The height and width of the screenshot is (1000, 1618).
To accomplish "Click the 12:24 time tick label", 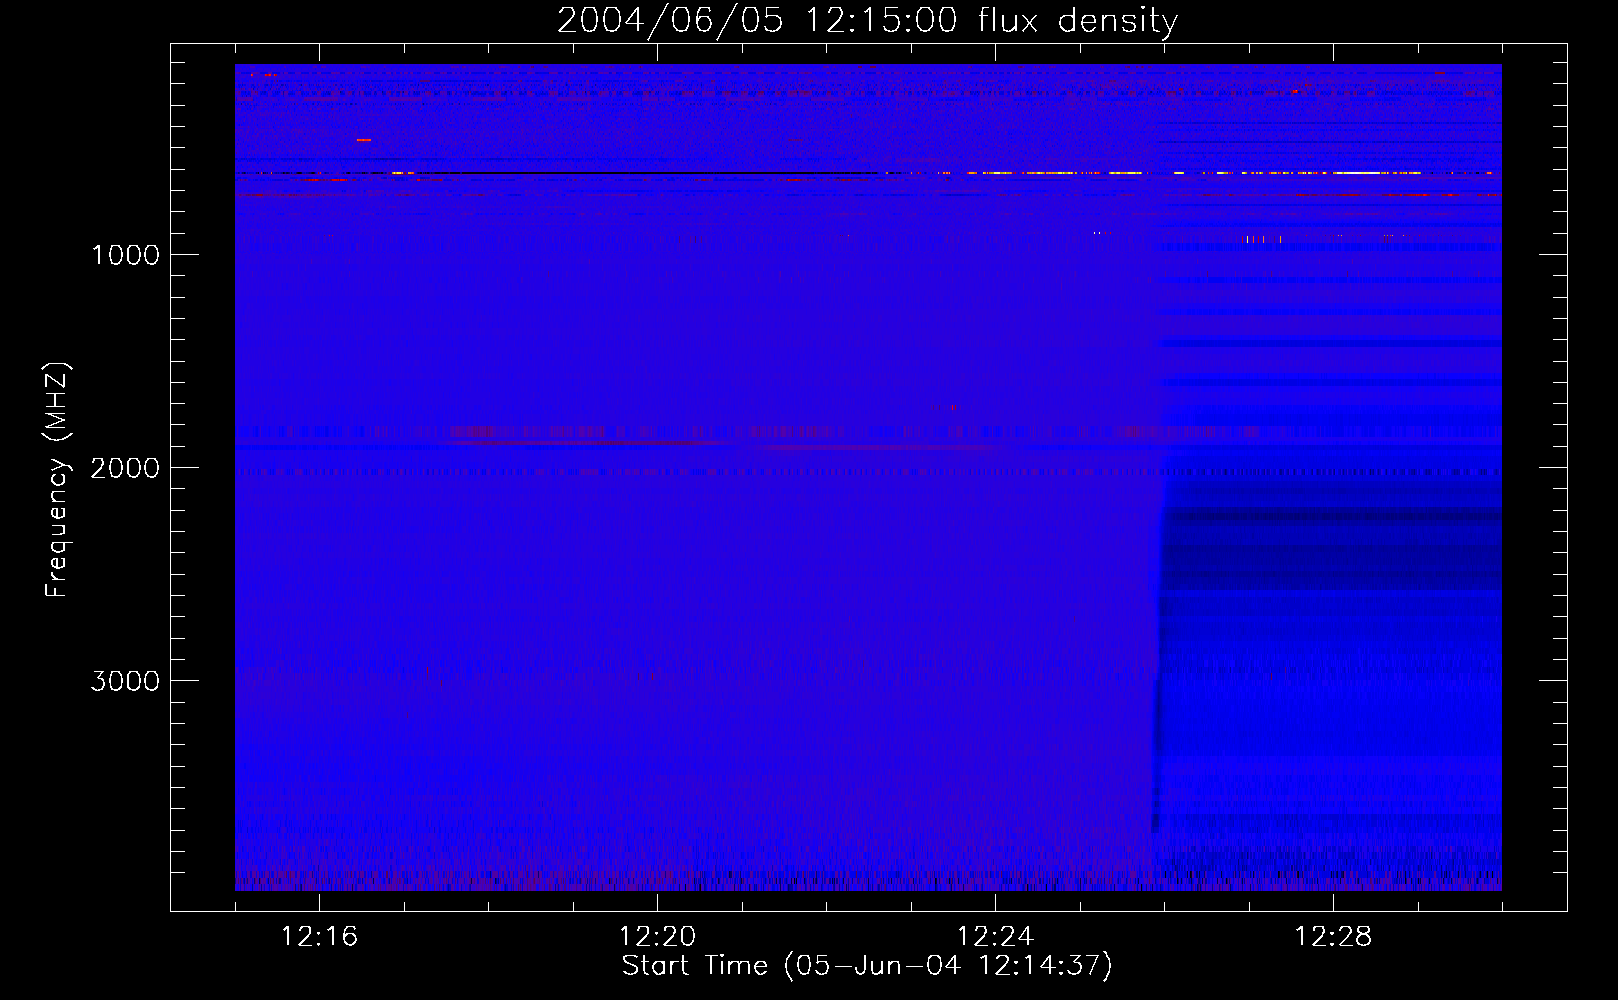I will (995, 937).
